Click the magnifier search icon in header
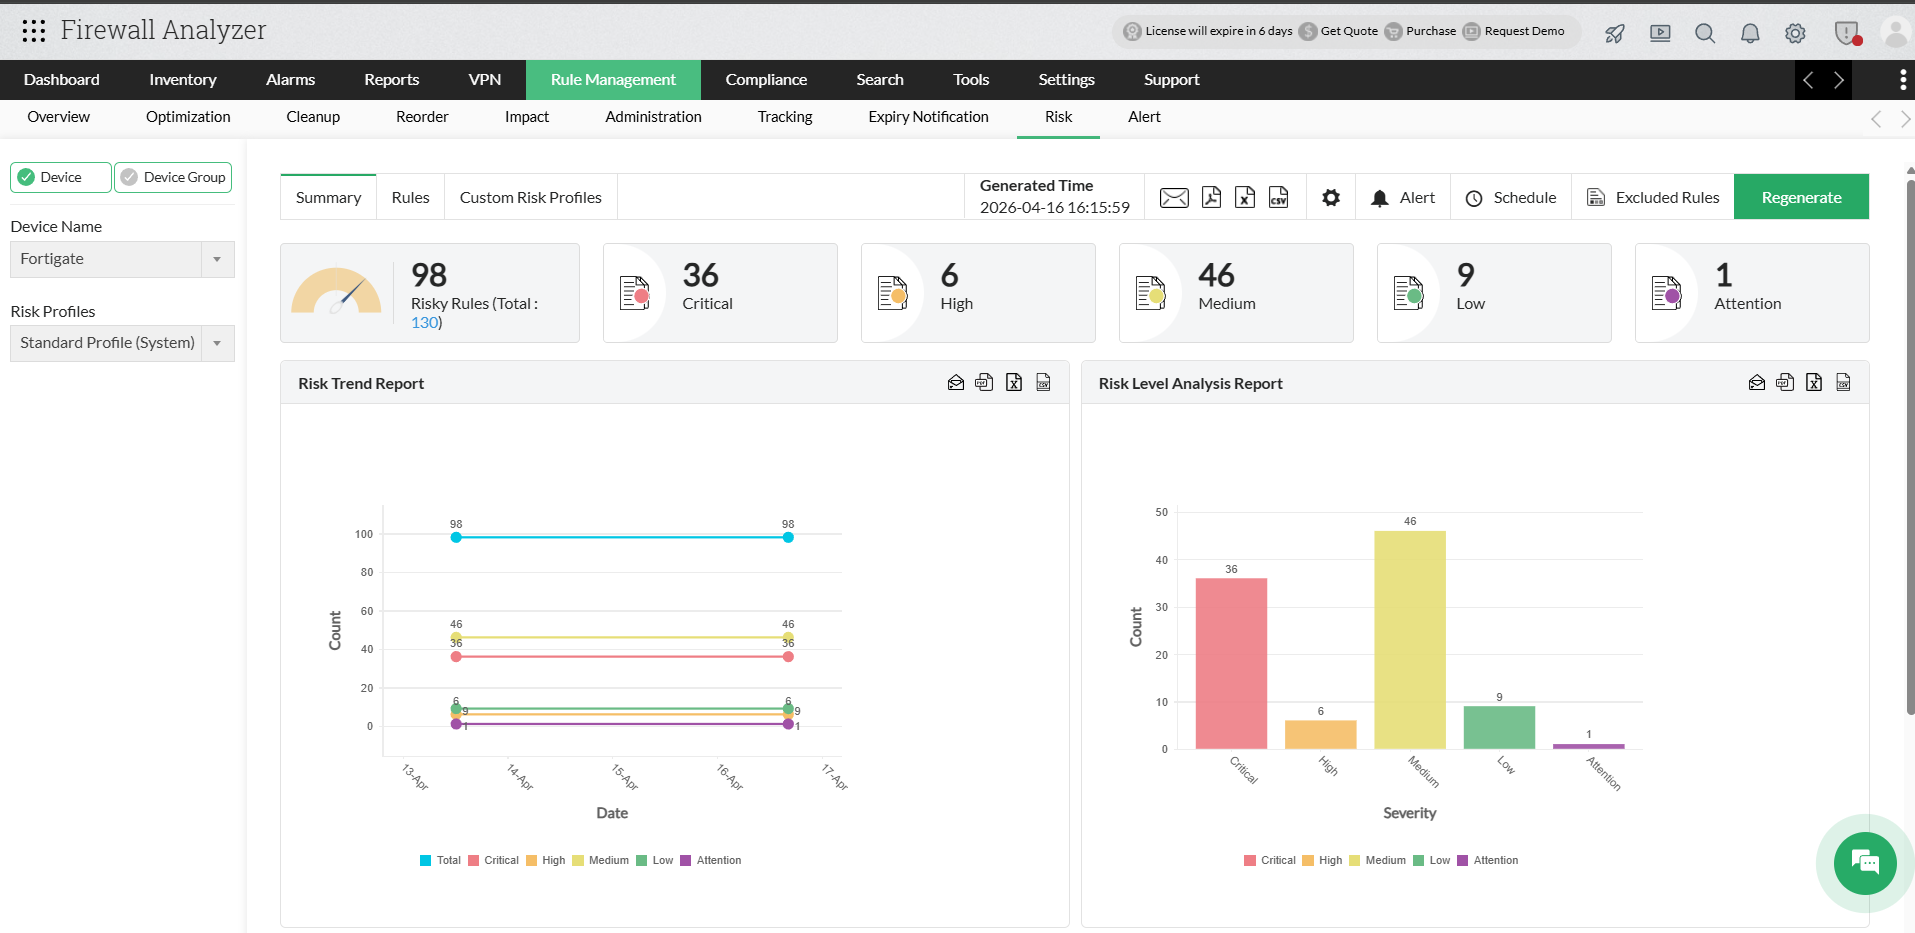 [1705, 33]
